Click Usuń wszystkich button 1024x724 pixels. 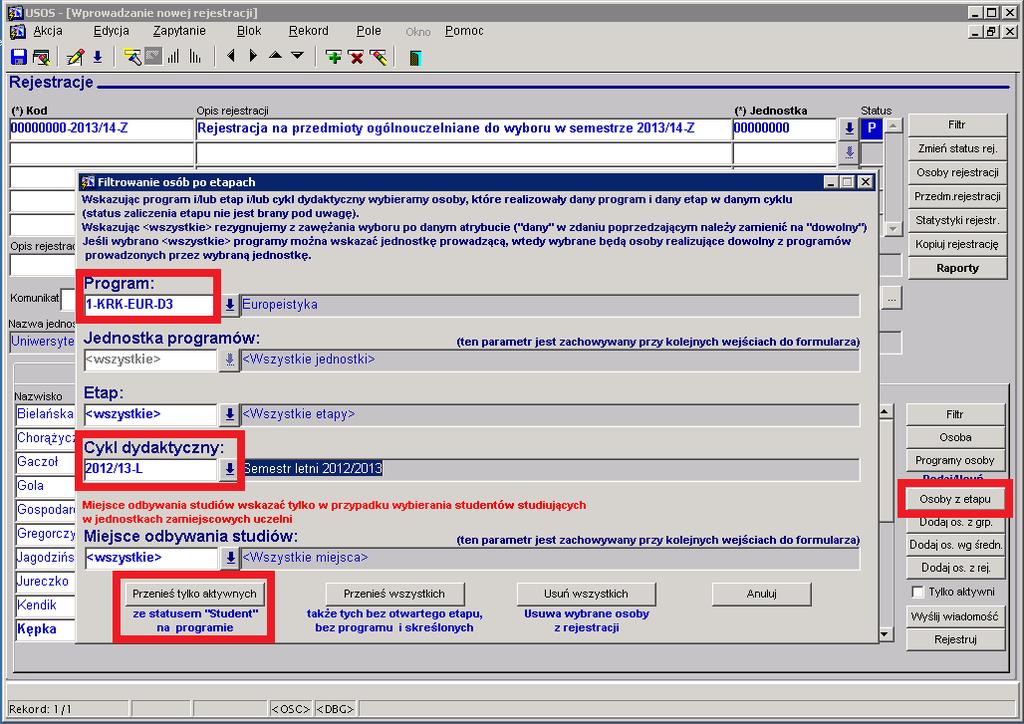tap(586, 594)
